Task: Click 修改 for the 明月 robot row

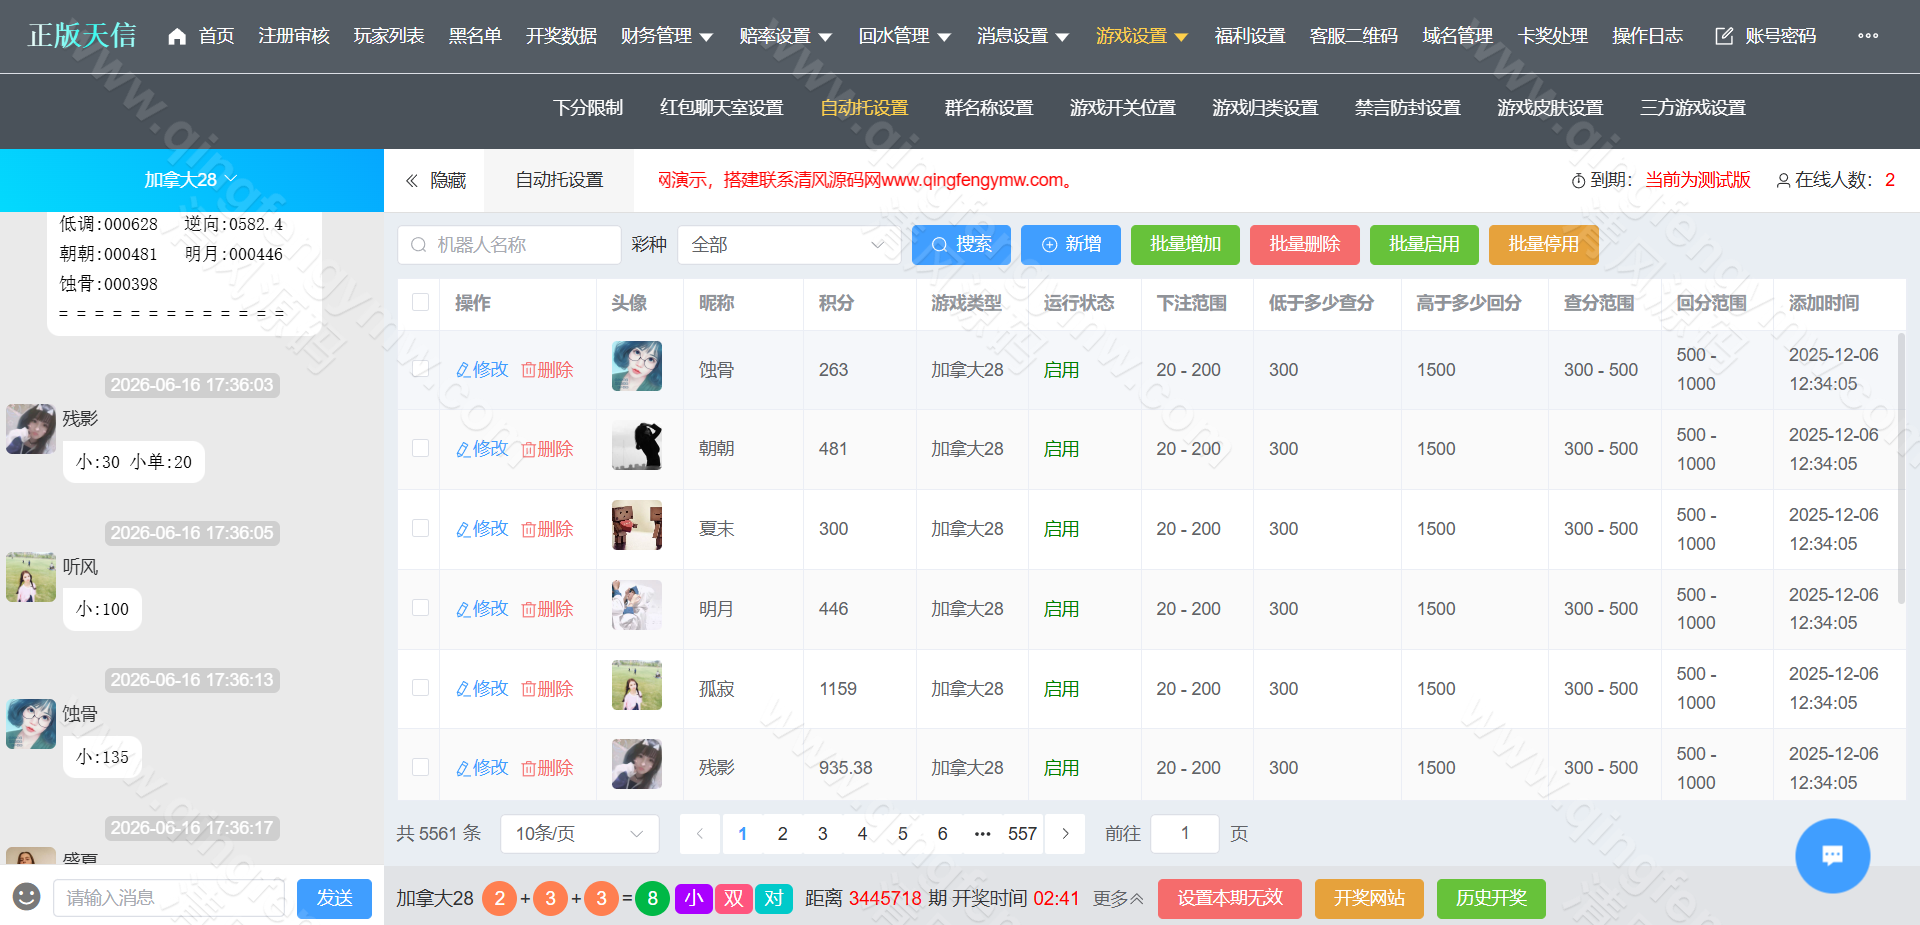Action: point(482,609)
